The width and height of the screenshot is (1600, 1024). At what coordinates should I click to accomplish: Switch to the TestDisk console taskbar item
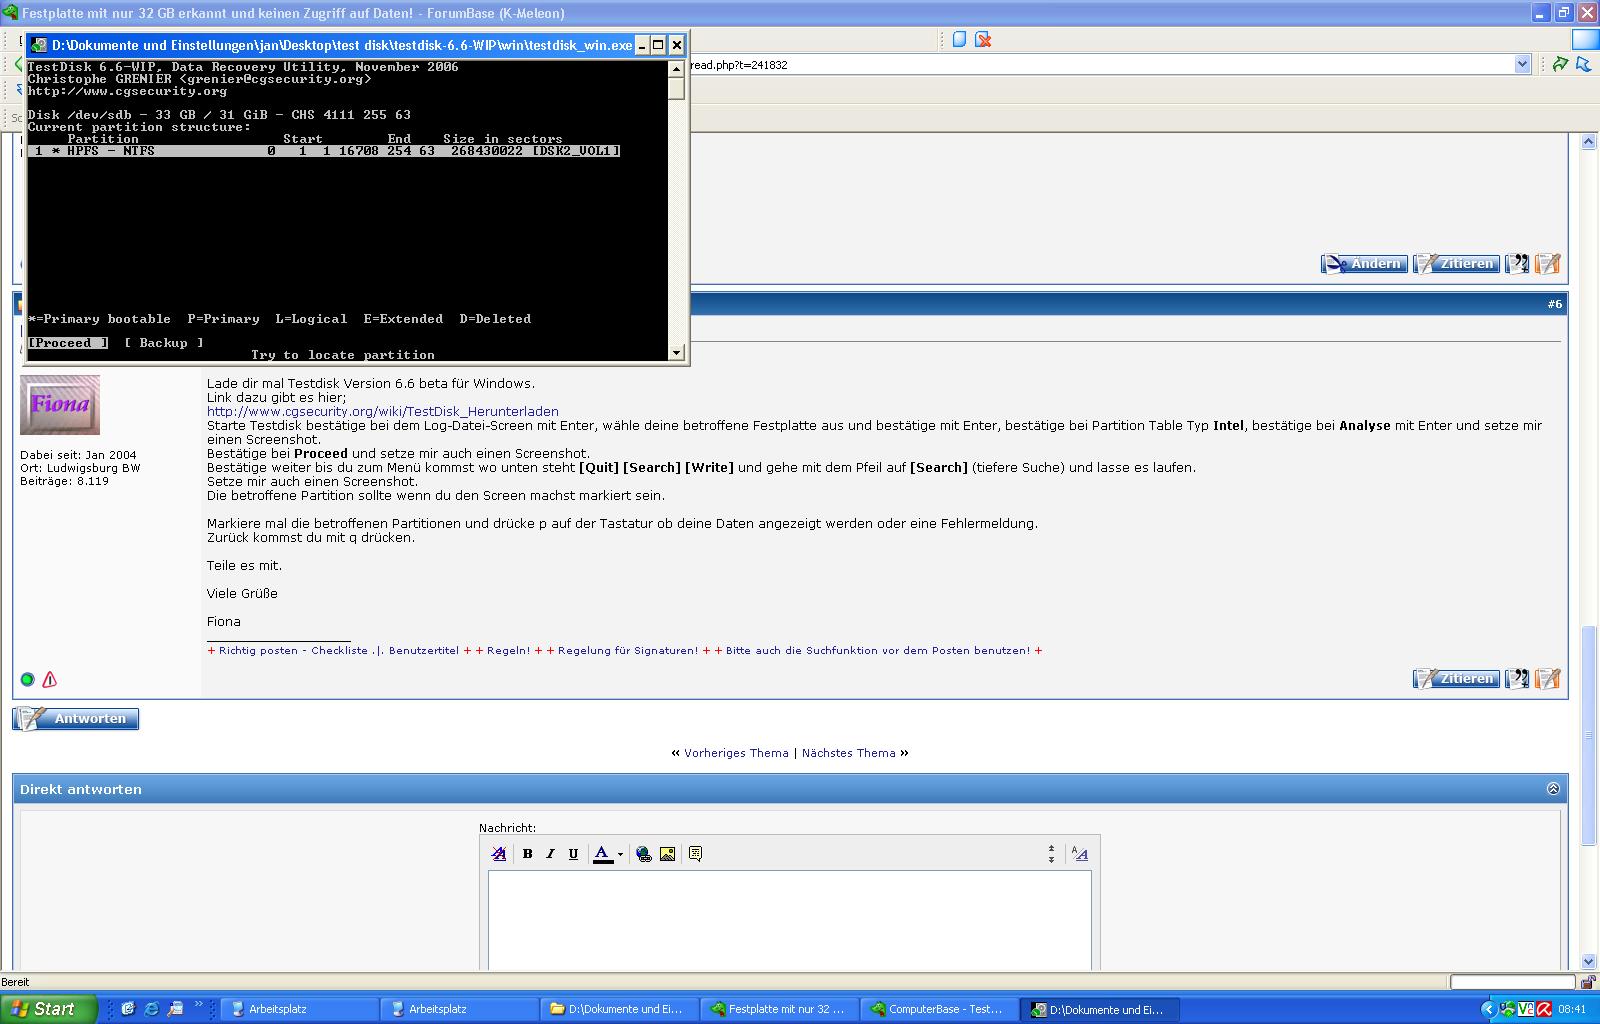tap(1102, 1009)
